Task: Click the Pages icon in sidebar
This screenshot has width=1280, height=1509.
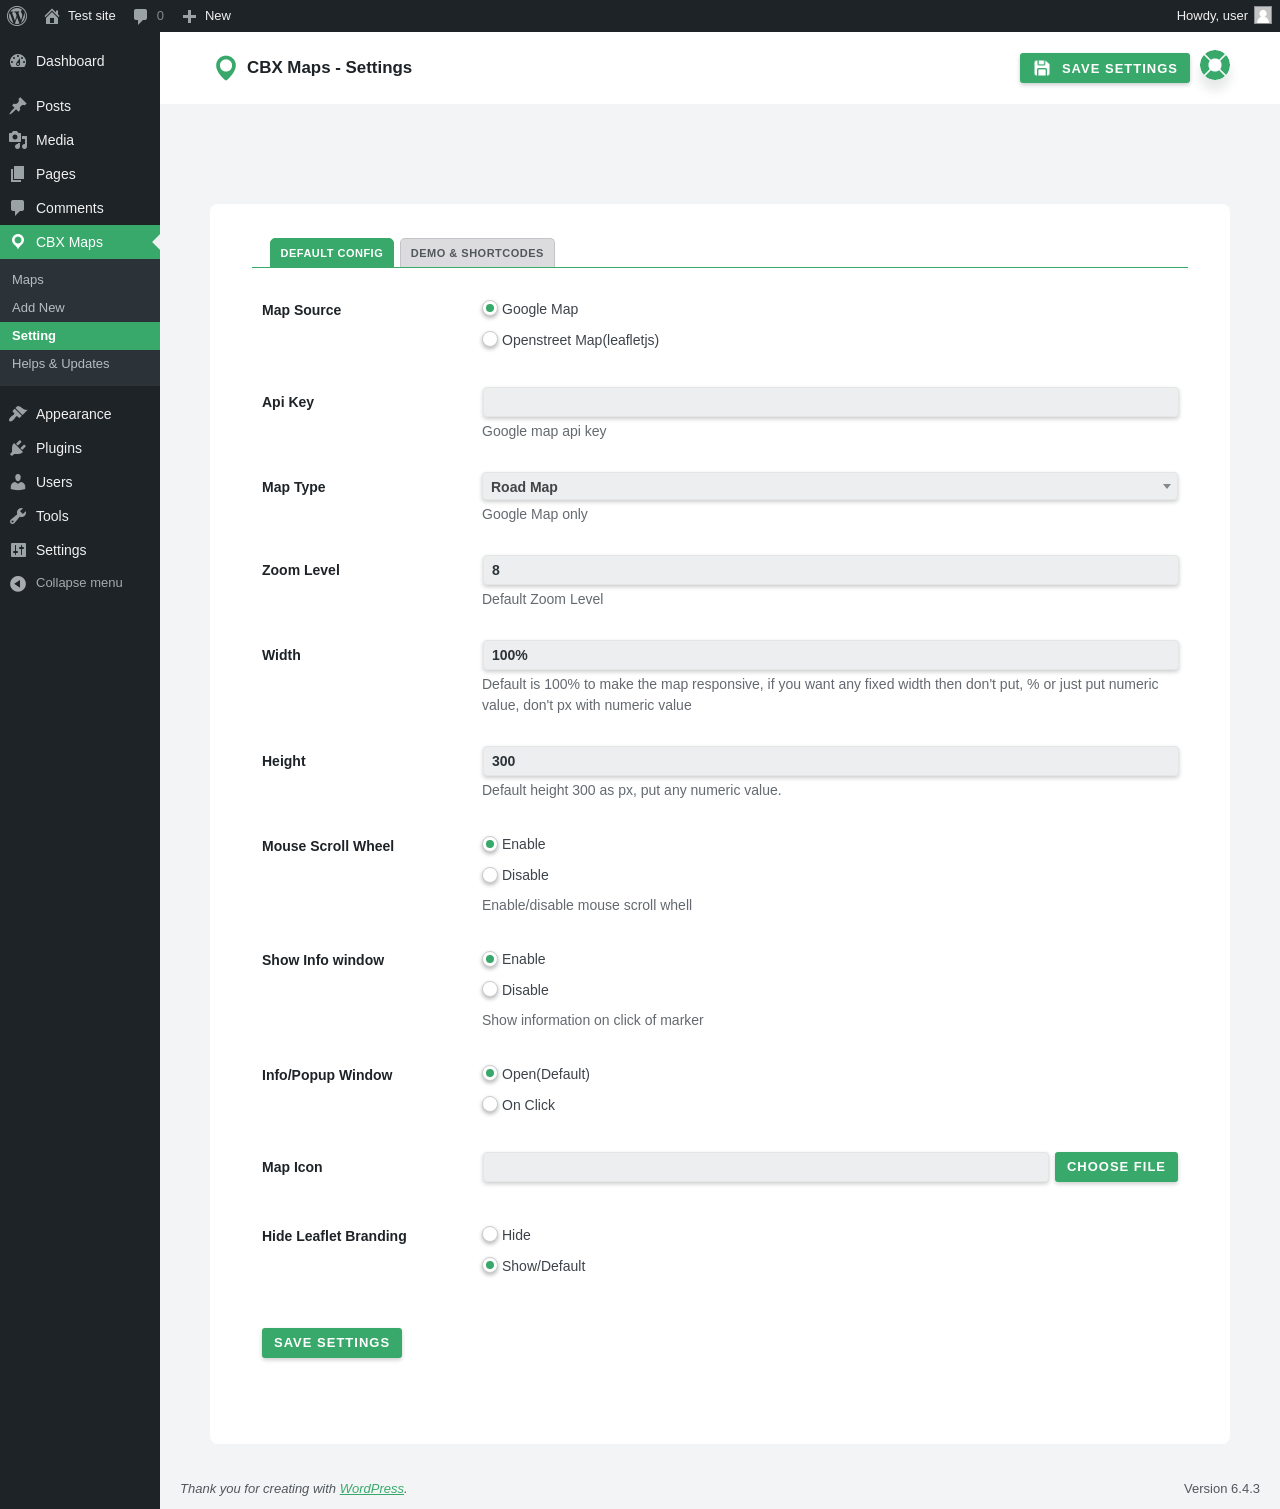Action: pos(18,174)
